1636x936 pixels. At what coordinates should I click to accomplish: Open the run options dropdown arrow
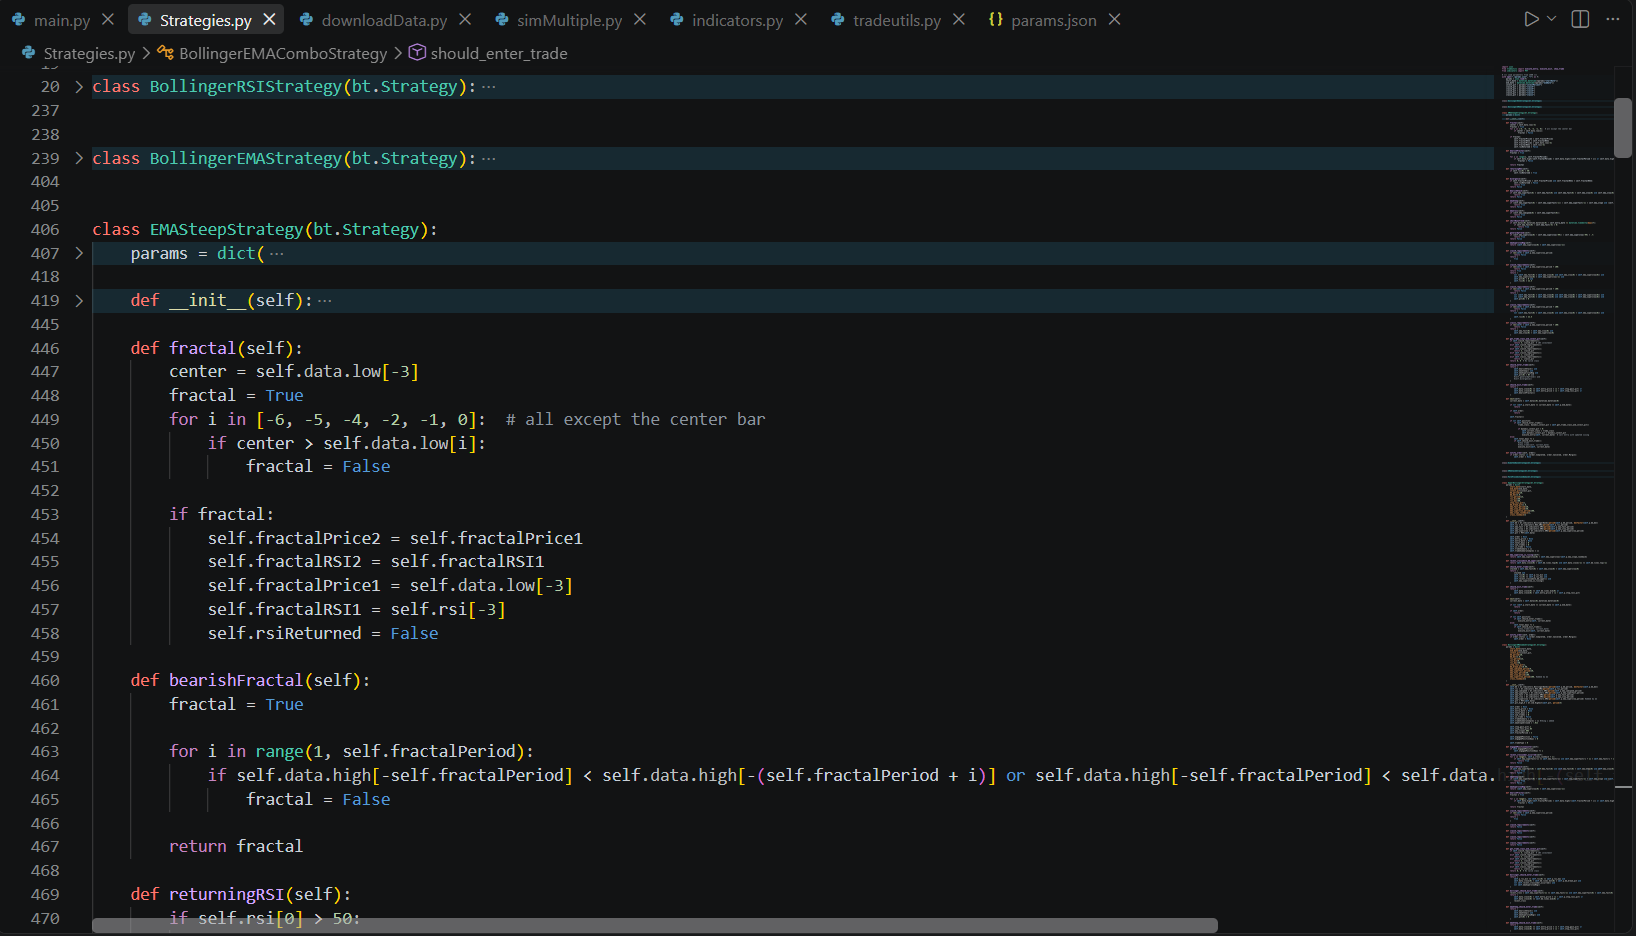pos(1552,19)
